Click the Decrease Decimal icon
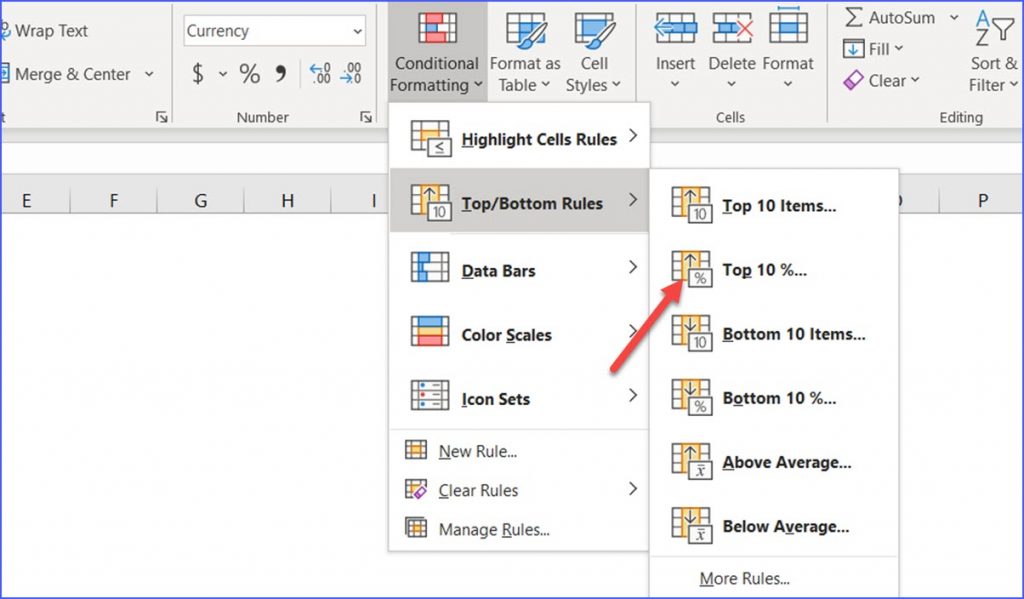The height and width of the screenshot is (599, 1024). point(351,74)
